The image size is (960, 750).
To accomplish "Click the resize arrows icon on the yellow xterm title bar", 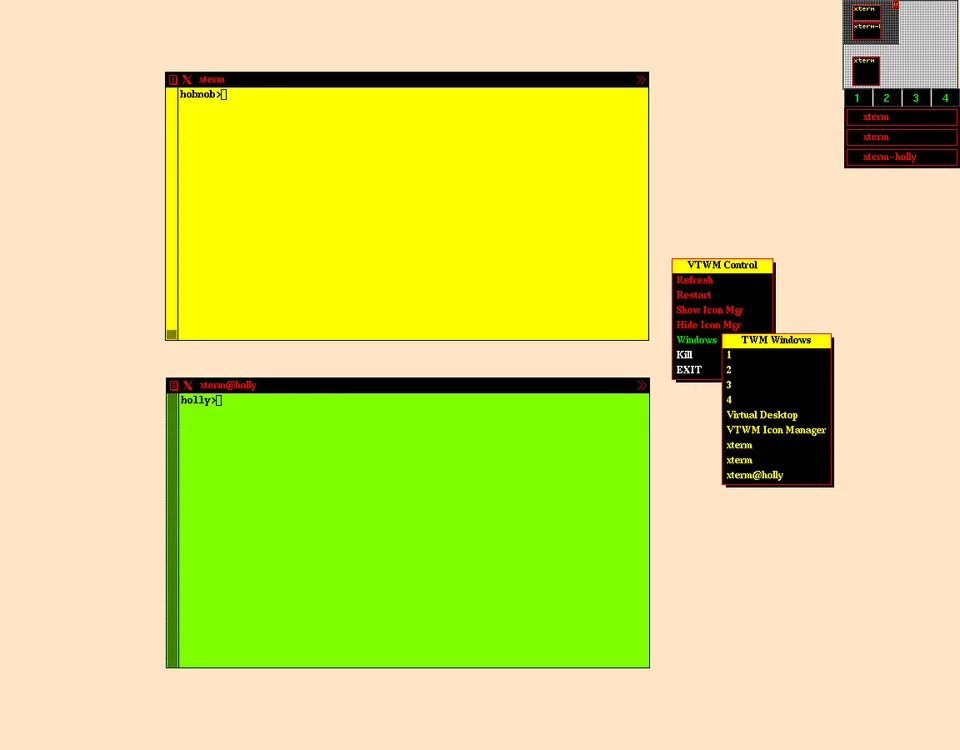I will (640, 80).
